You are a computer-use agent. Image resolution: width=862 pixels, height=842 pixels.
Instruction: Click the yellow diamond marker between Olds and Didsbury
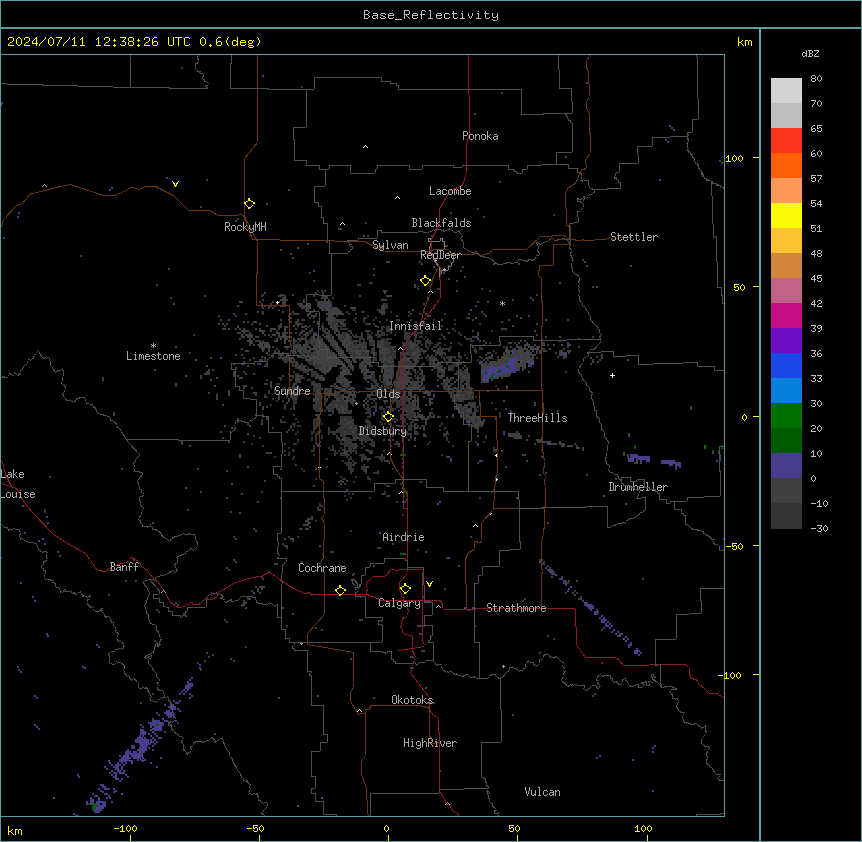pos(388,417)
